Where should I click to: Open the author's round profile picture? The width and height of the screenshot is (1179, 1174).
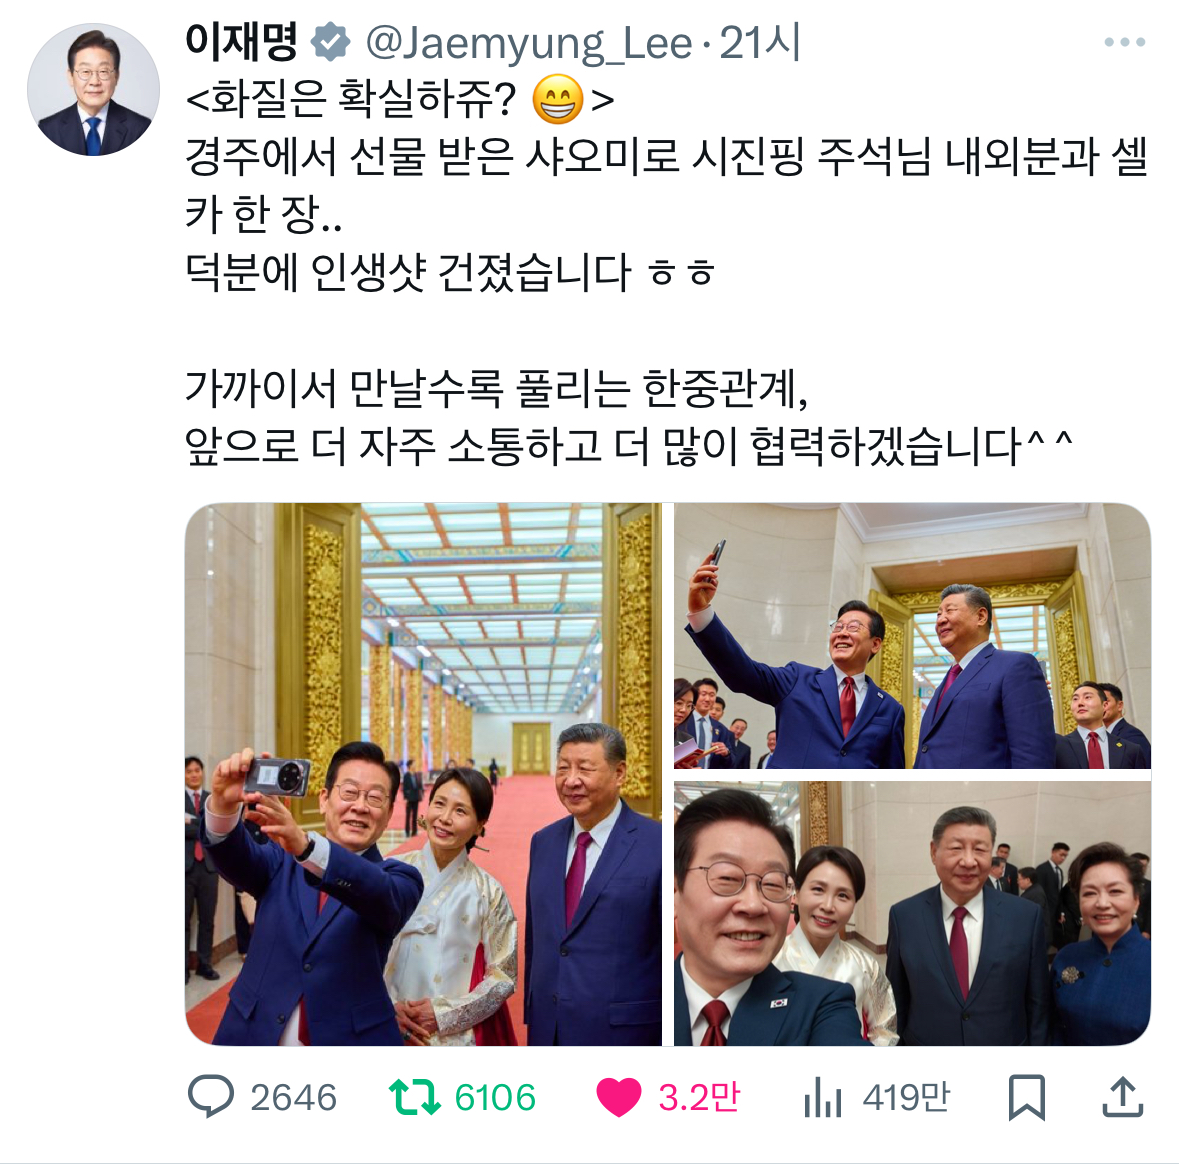(93, 89)
